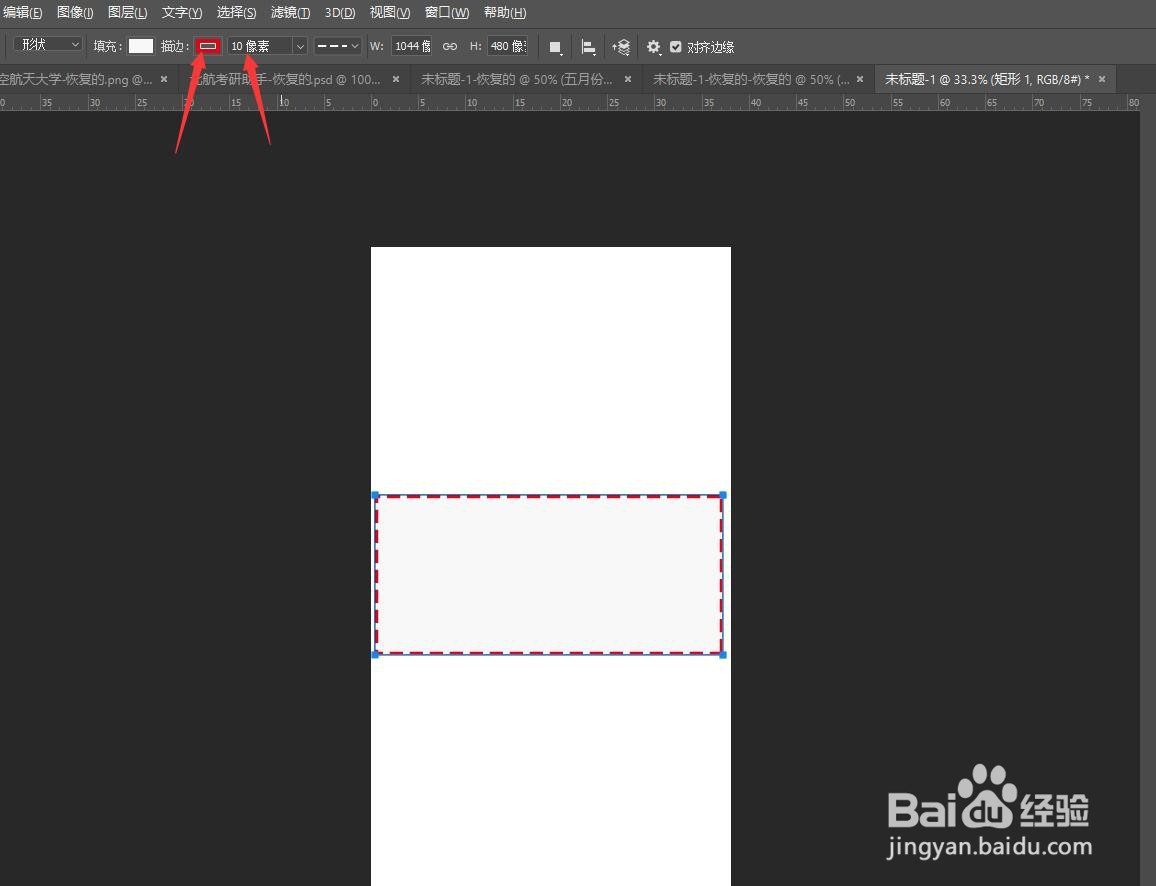The image size is (1156, 886).
Task: Open the dashed stroke type dropdown
Action: tap(337, 46)
